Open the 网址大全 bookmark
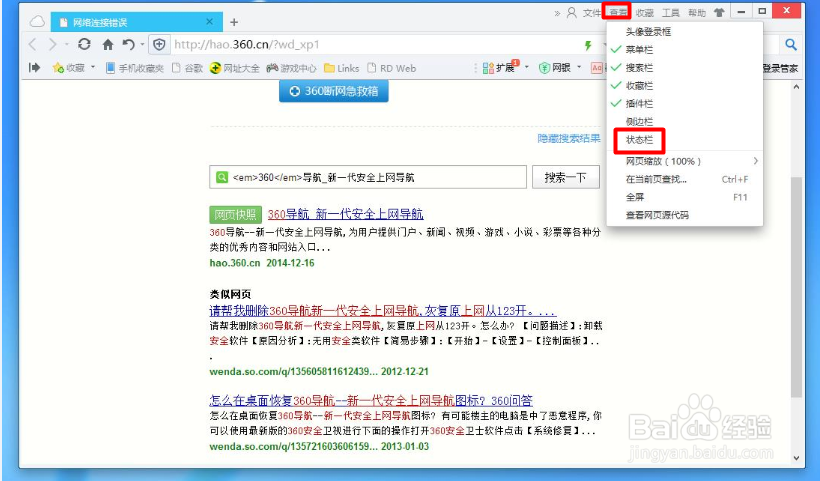 (x=235, y=68)
